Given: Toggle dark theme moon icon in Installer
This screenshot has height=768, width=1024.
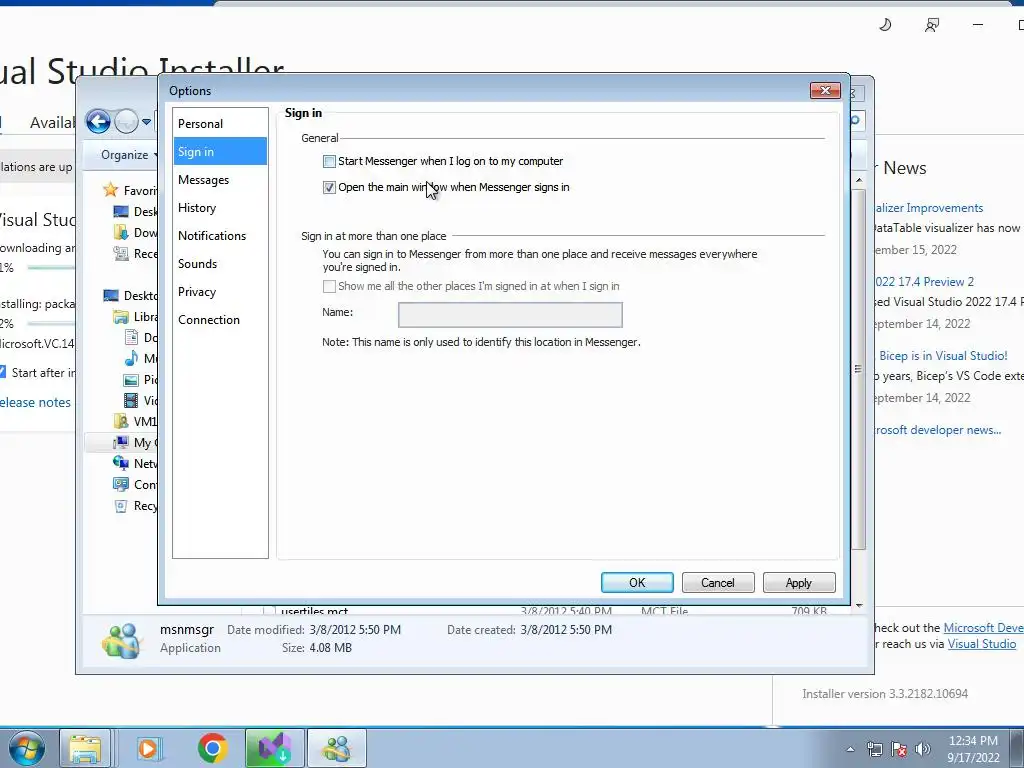Looking at the screenshot, I should (885, 25).
